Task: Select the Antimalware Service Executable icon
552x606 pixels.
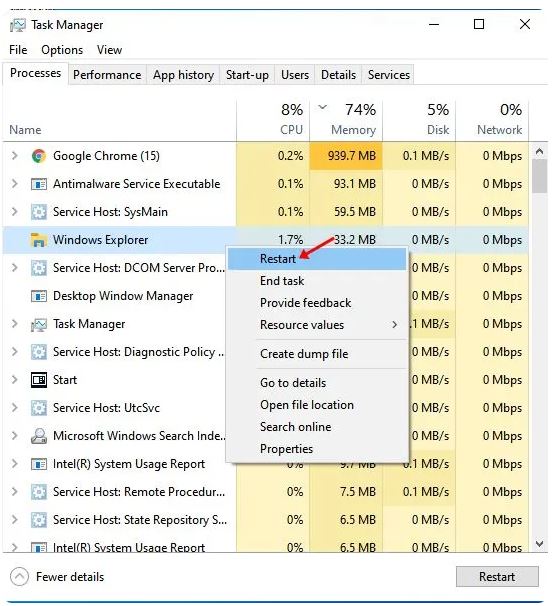Action: [39, 184]
